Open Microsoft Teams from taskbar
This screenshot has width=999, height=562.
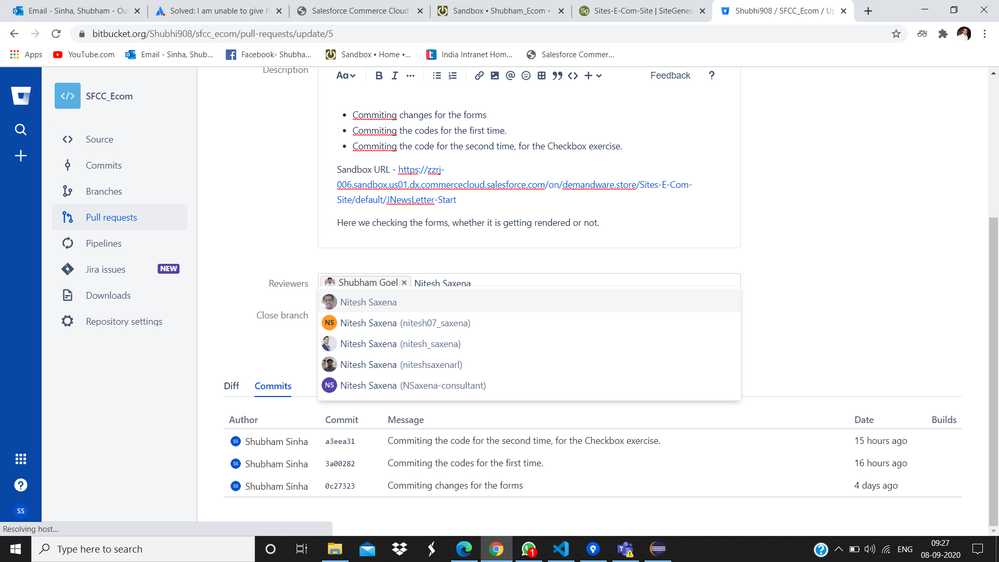pos(625,549)
